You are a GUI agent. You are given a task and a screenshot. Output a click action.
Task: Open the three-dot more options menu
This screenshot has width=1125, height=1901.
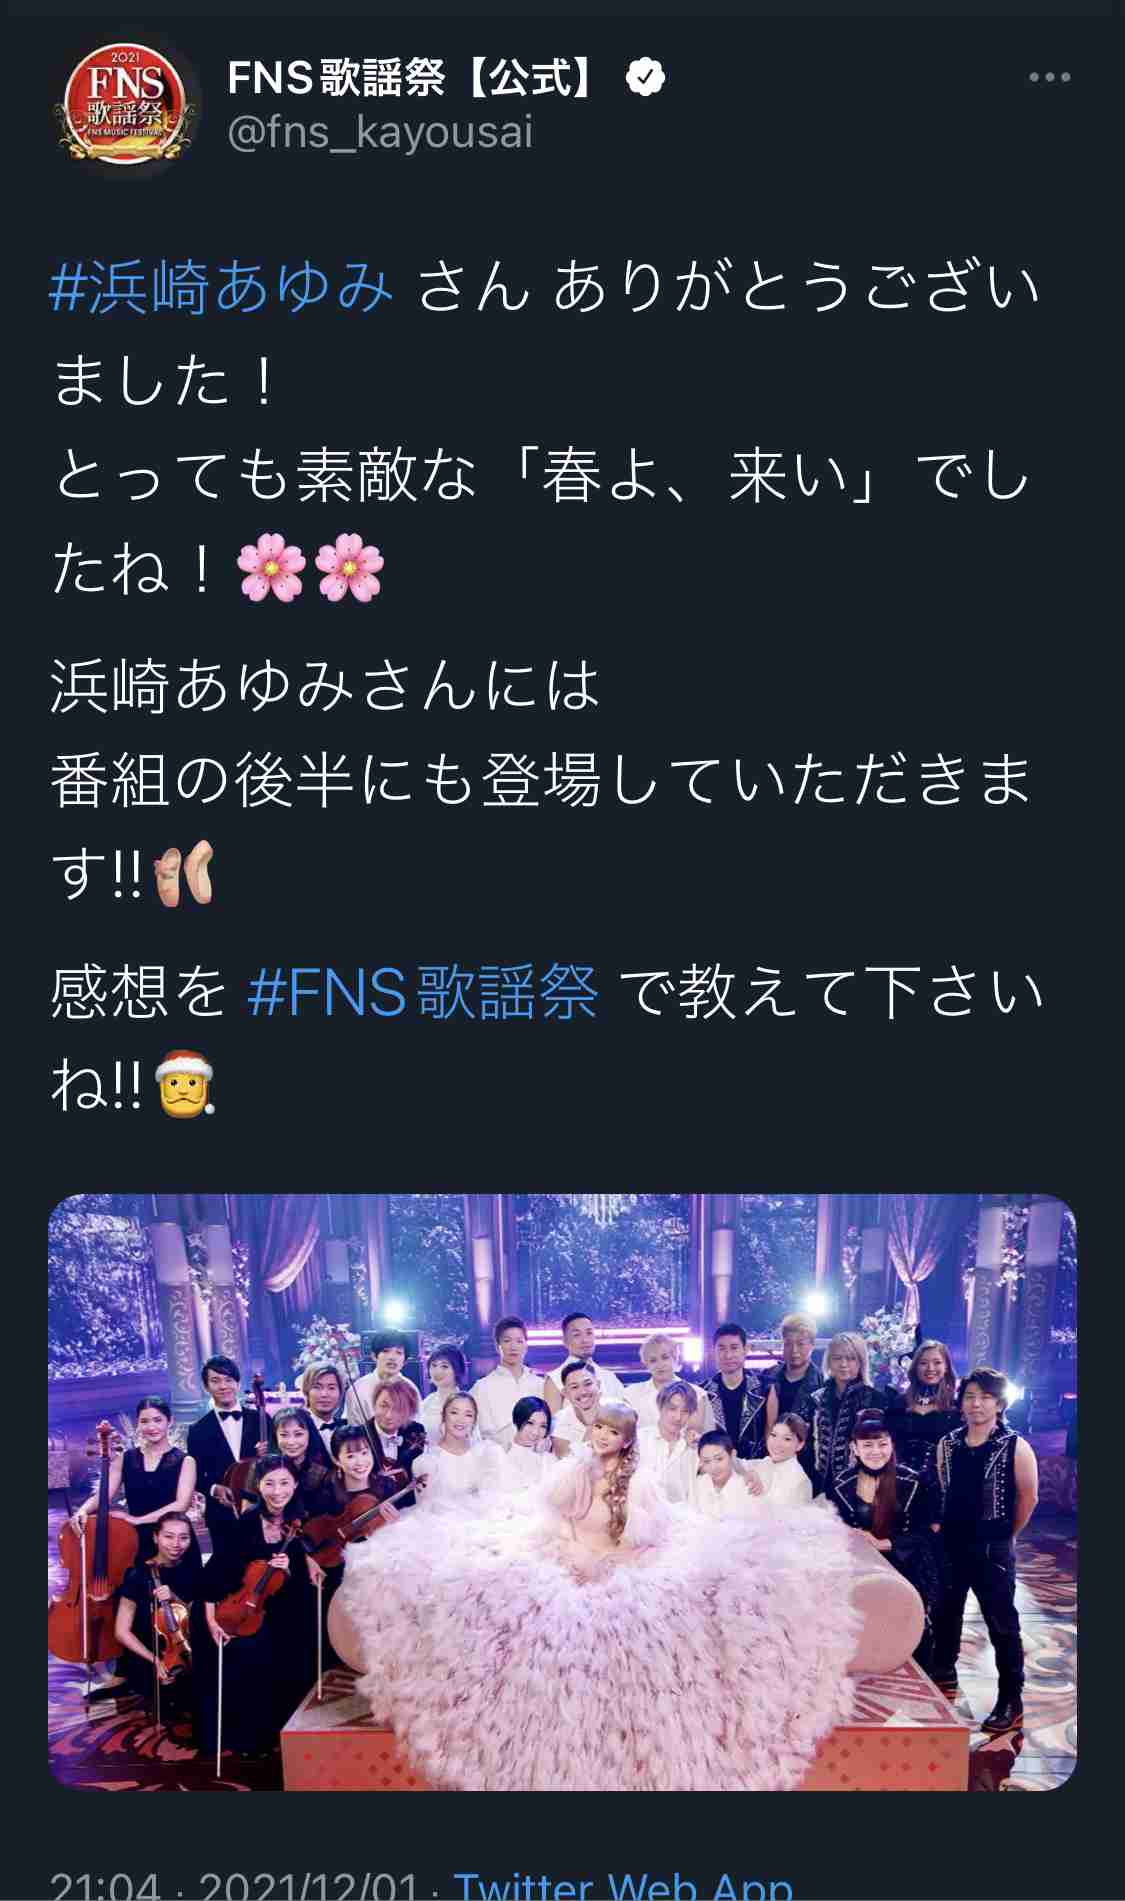1049,77
